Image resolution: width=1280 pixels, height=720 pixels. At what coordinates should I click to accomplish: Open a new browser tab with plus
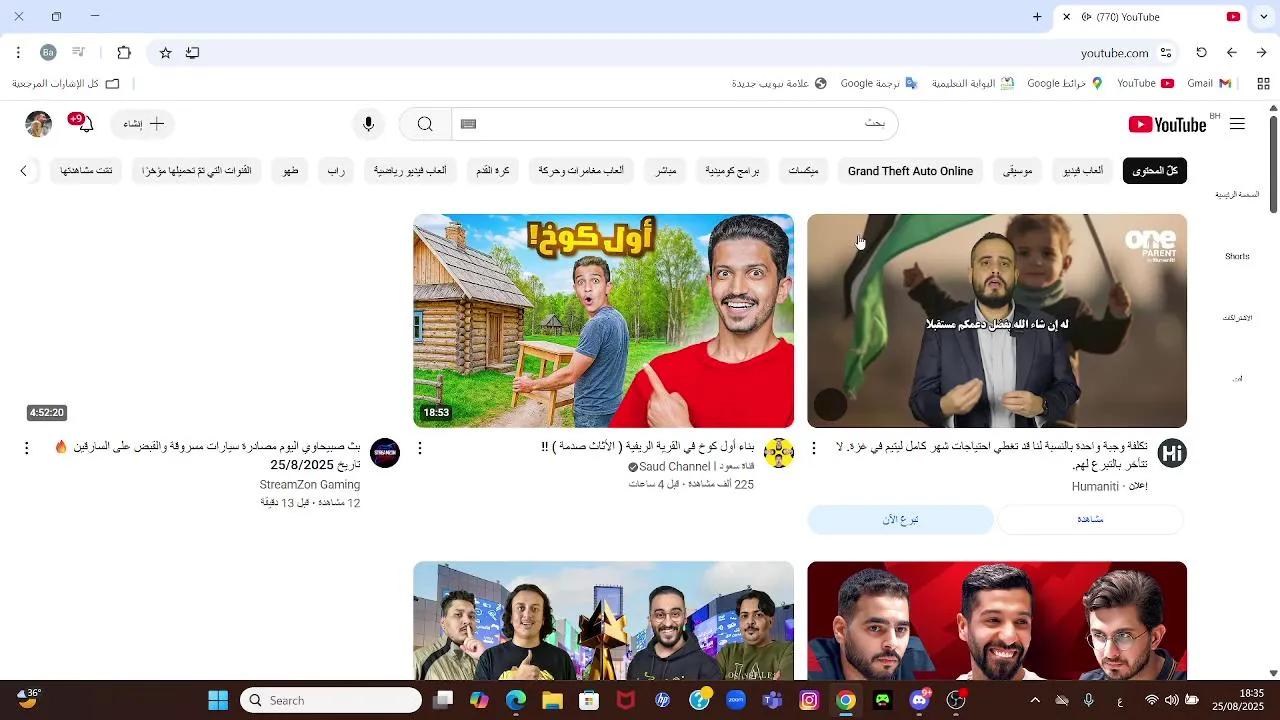point(1037,17)
